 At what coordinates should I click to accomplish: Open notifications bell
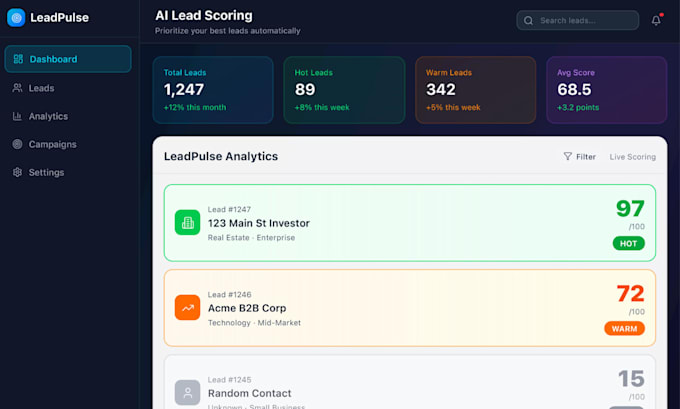point(656,20)
